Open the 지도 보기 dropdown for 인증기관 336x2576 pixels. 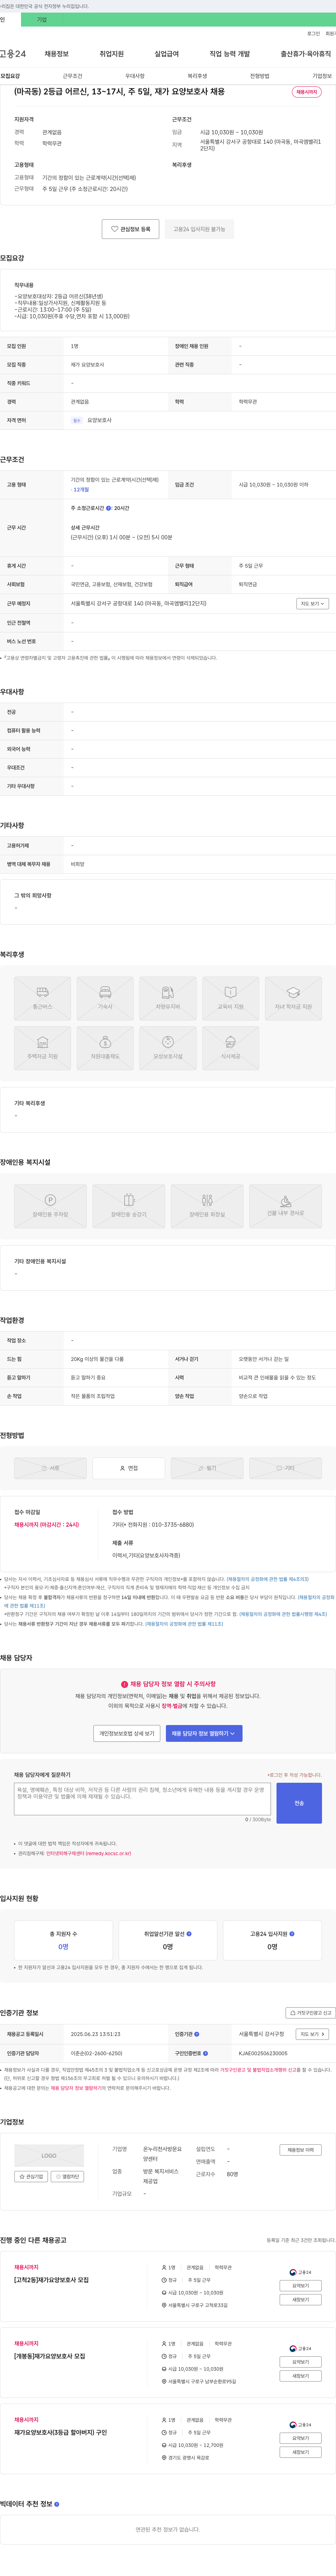(312, 2034)
